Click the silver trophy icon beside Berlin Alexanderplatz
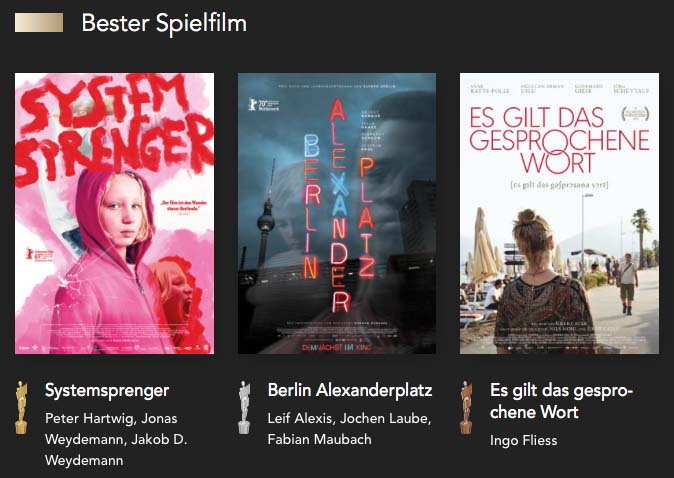The height and width of the screenshot is (478, 674). tap(244, 407)
